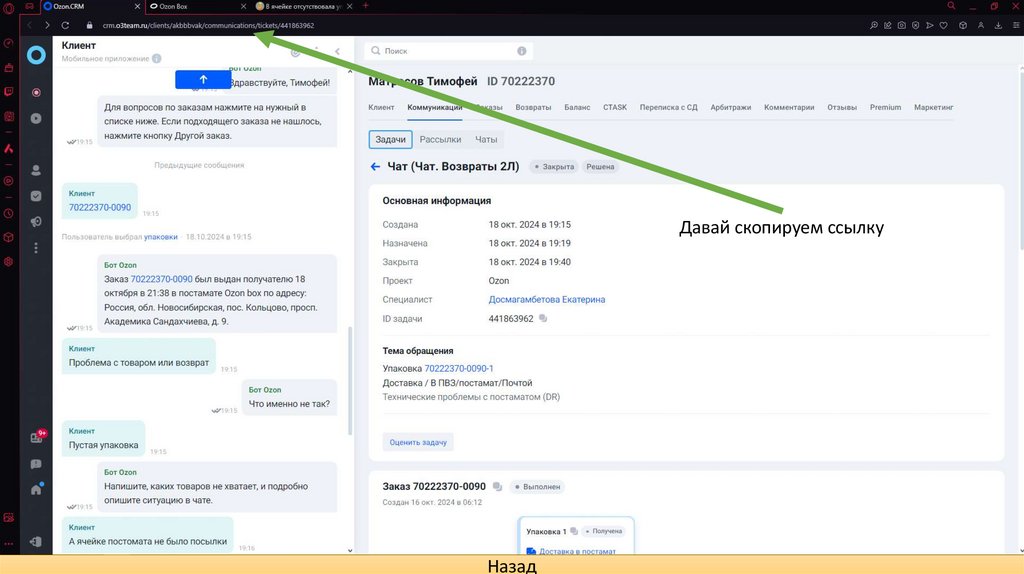Viewport: 1024px width, 574px height.
Task: Click the Назад bar at the bottom
Action: coord(512,565)
